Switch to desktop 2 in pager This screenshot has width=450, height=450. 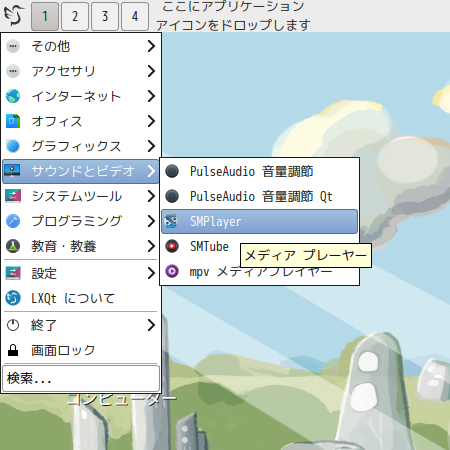(75, 16)
